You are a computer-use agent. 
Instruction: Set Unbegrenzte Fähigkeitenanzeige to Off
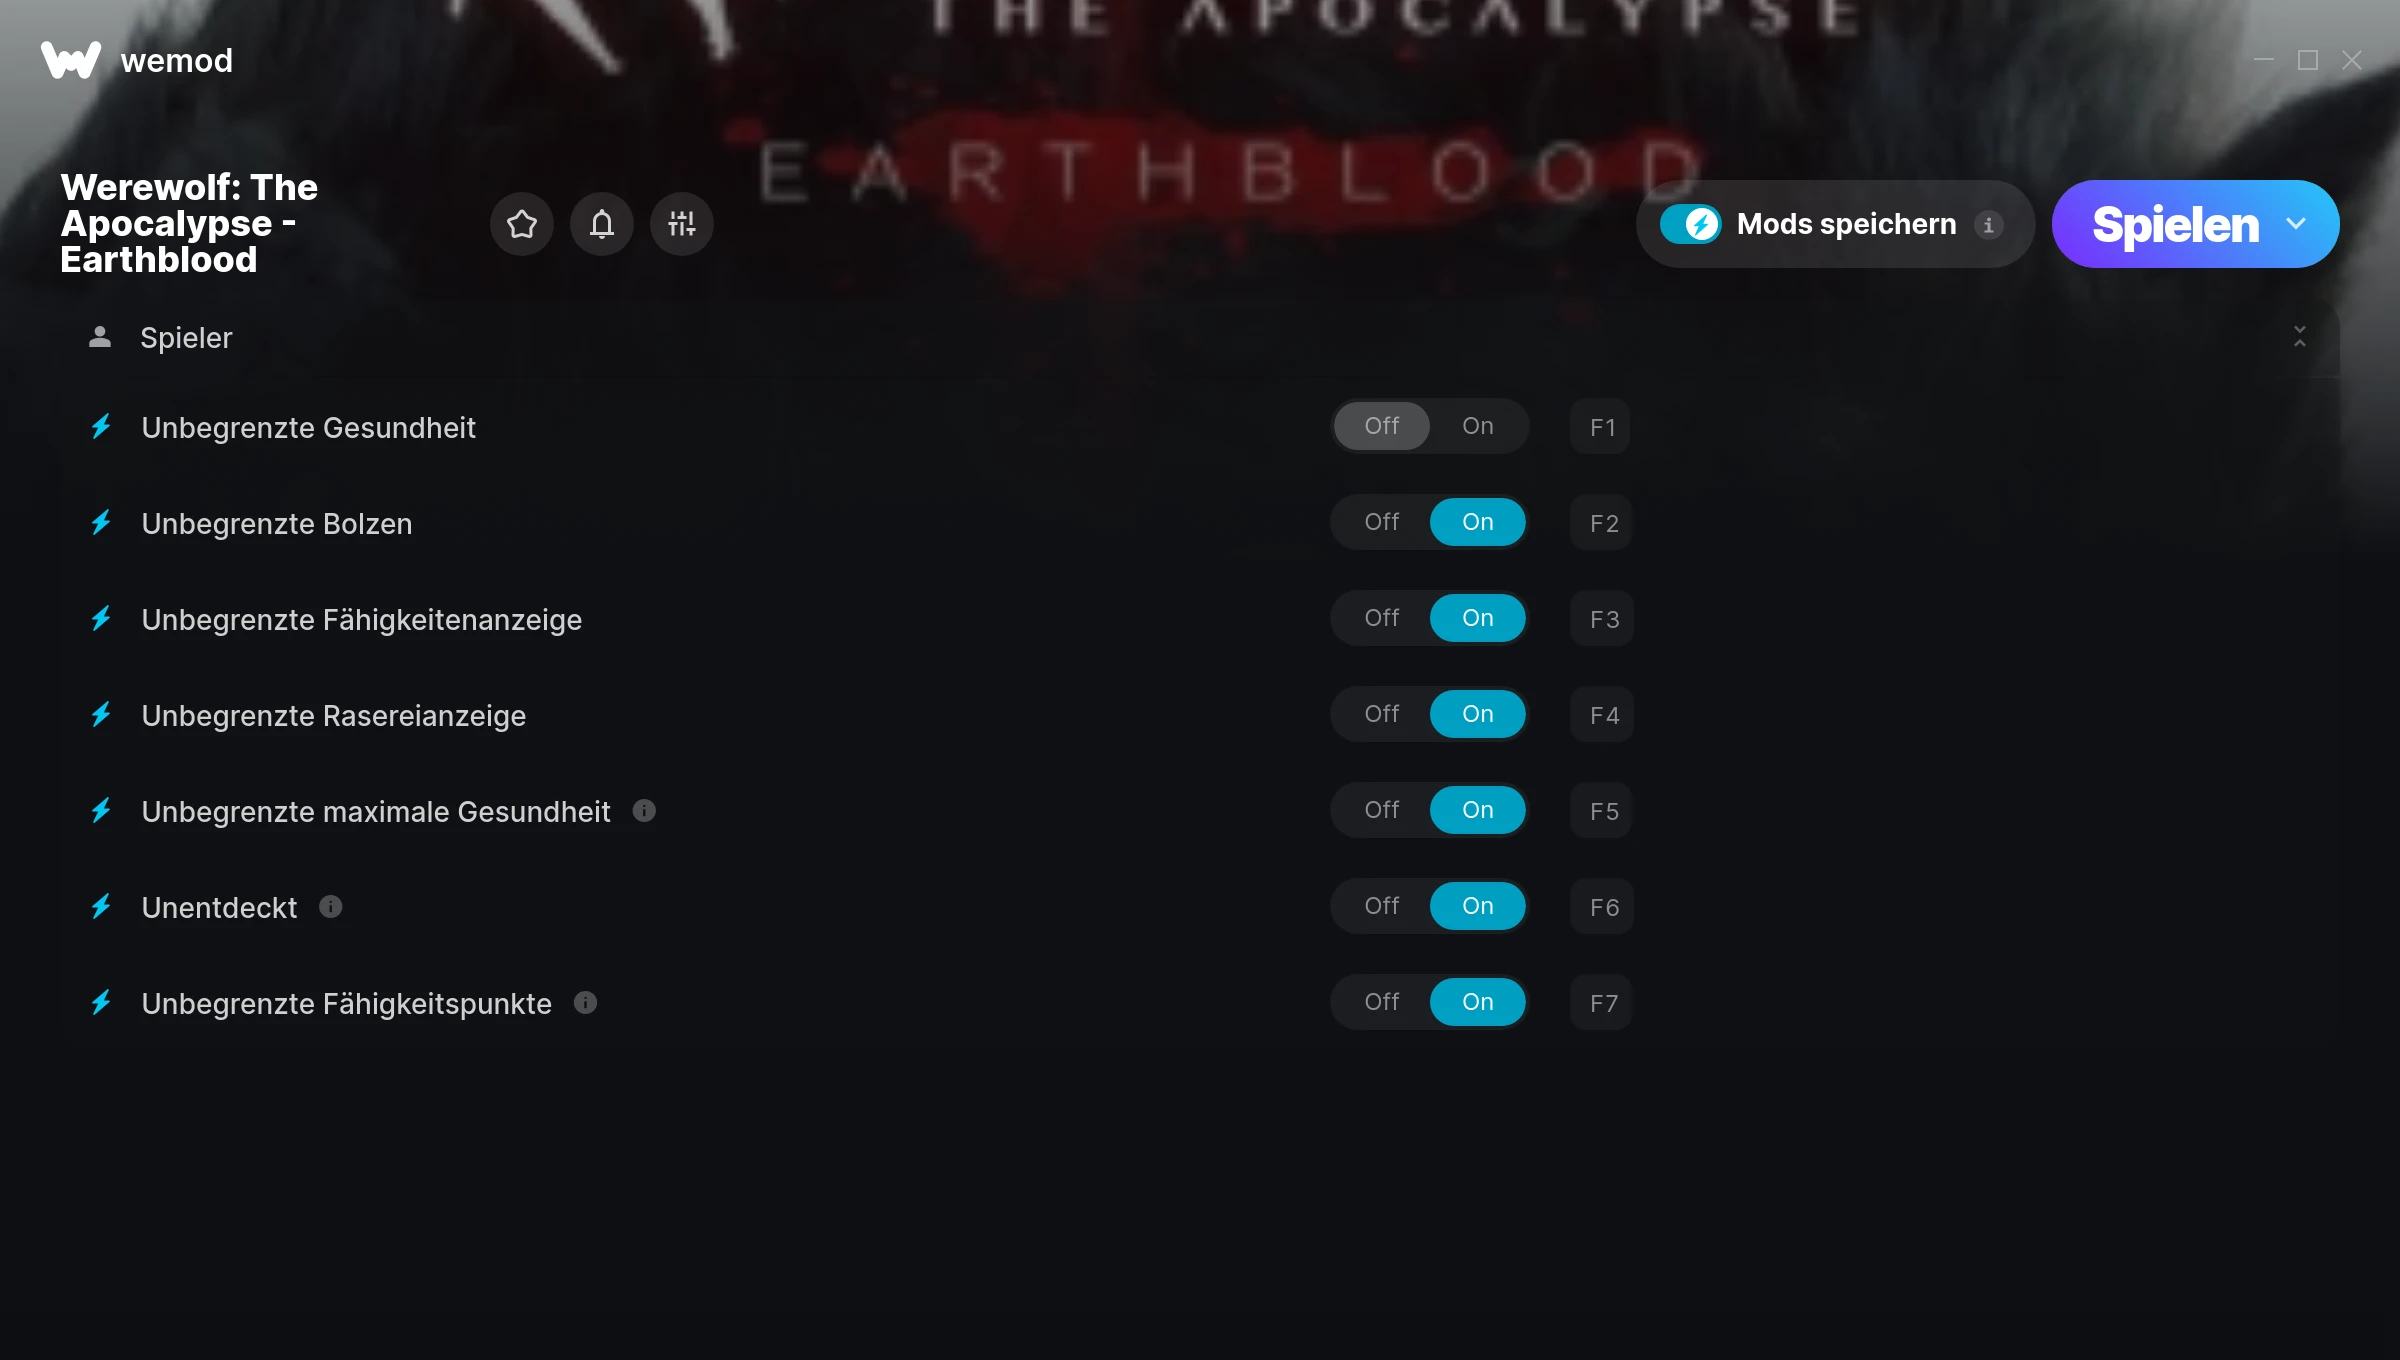click(x=1382, y=618)
